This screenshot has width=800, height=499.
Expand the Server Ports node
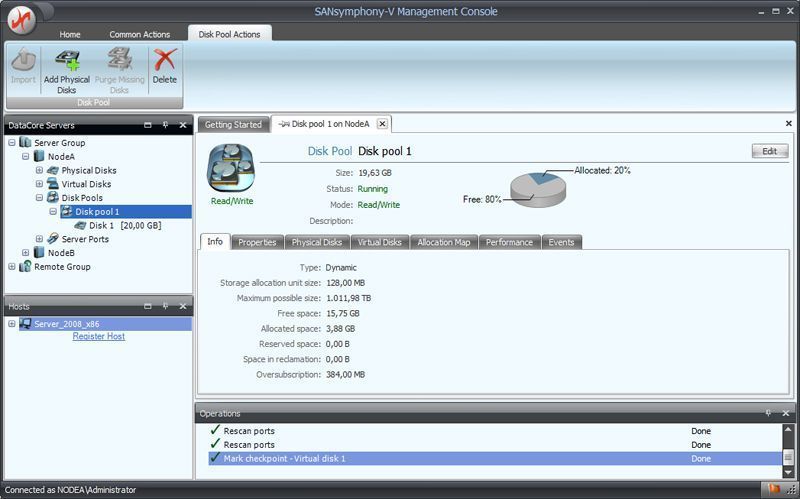point(39,239)
